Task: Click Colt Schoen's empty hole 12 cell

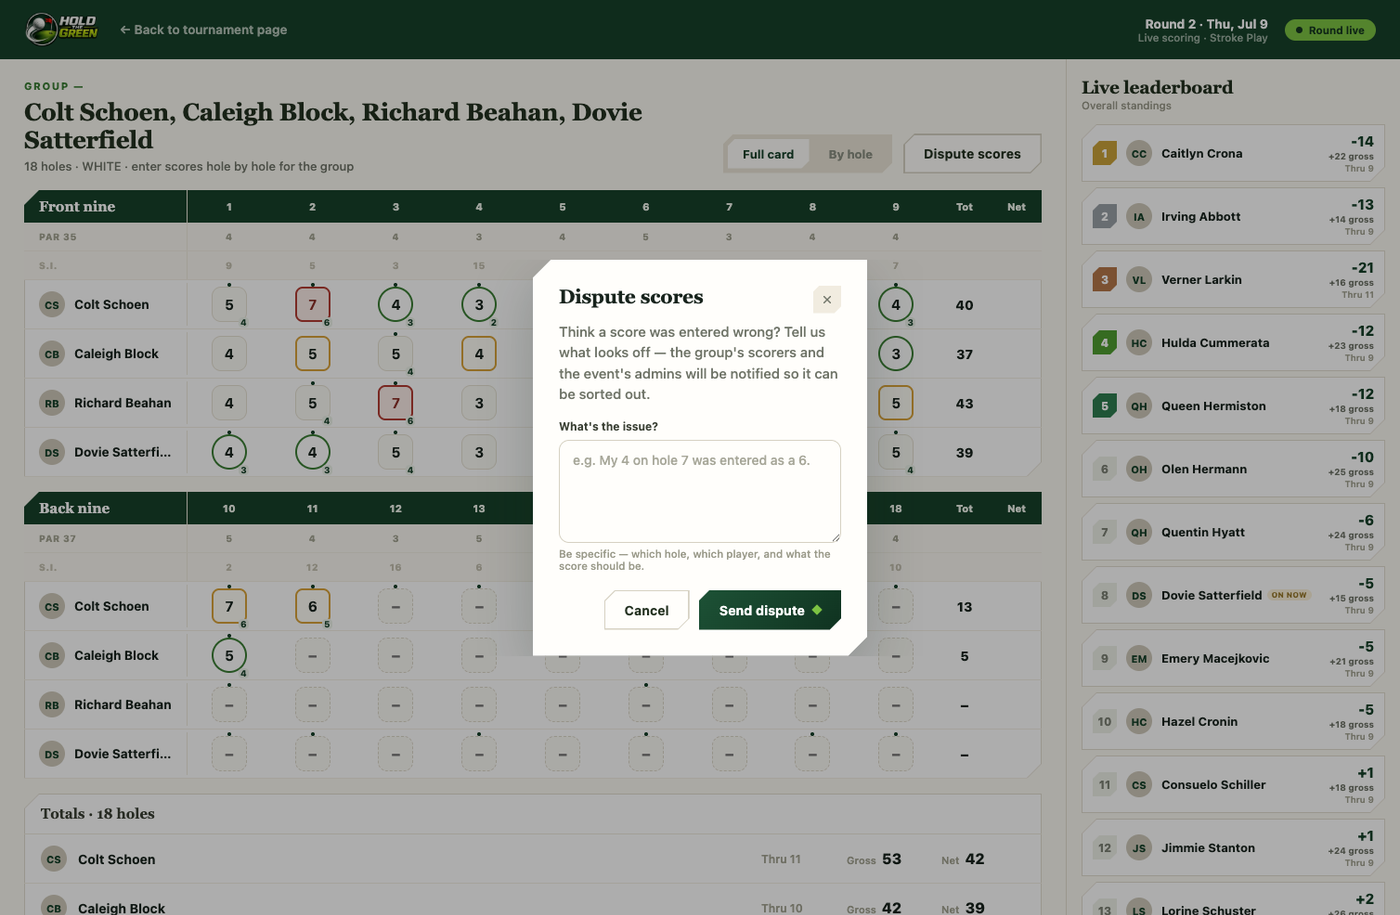Action: [x=396, y=606]
